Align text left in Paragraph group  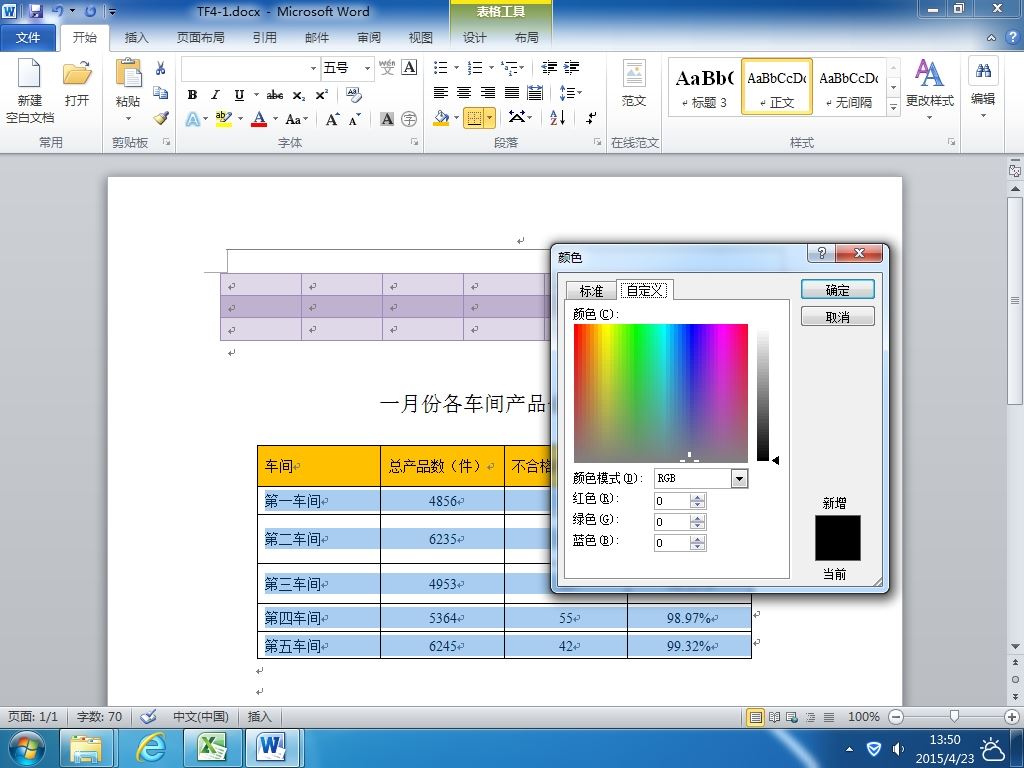click(x=441, y=93)
